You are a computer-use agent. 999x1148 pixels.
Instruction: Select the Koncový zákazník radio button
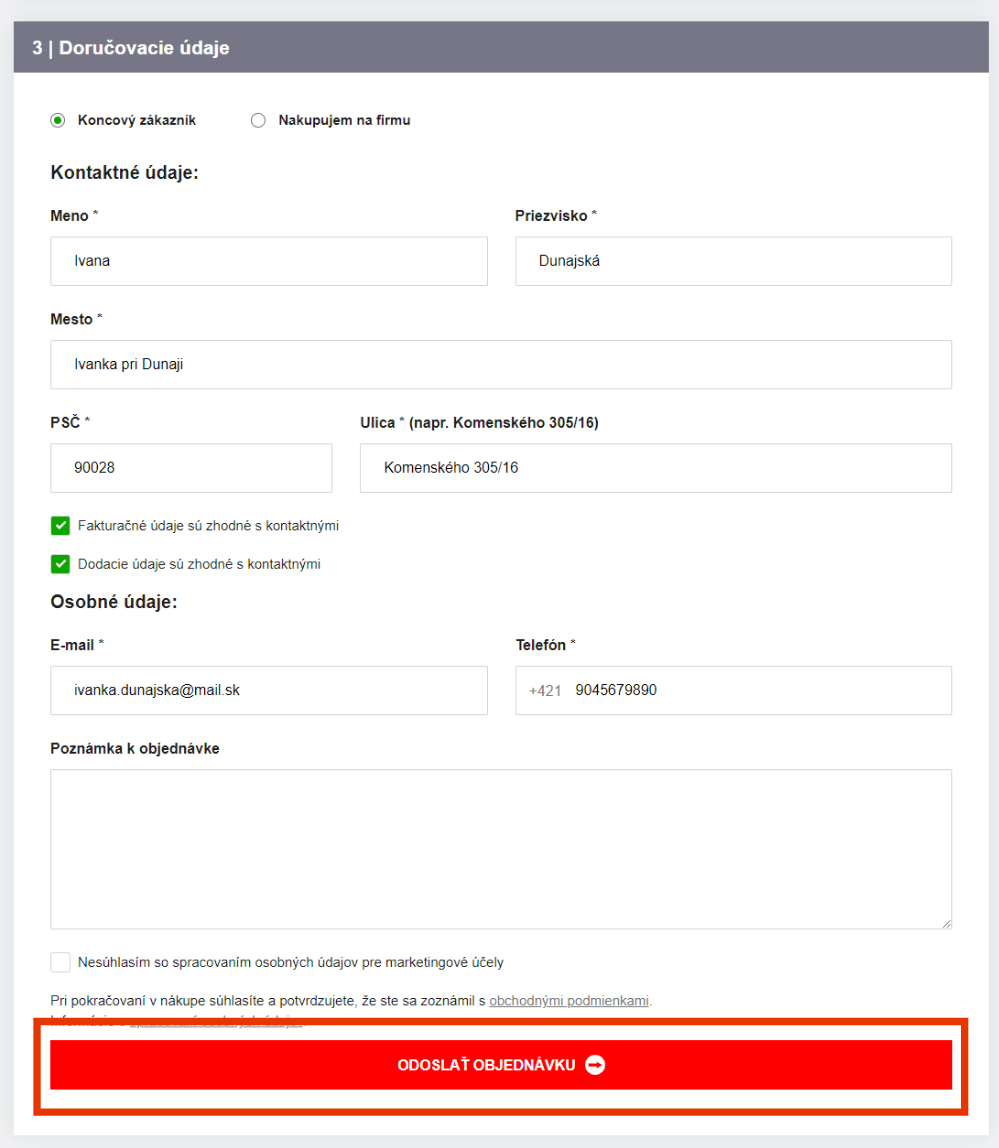click(x=58, y=121)
